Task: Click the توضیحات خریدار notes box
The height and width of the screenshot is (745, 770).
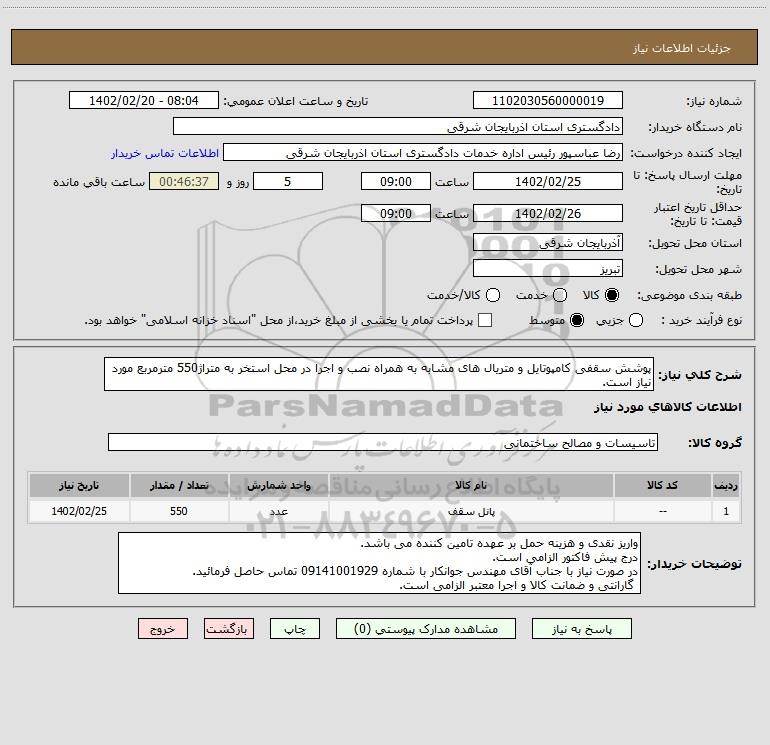Action: [379, 563]
